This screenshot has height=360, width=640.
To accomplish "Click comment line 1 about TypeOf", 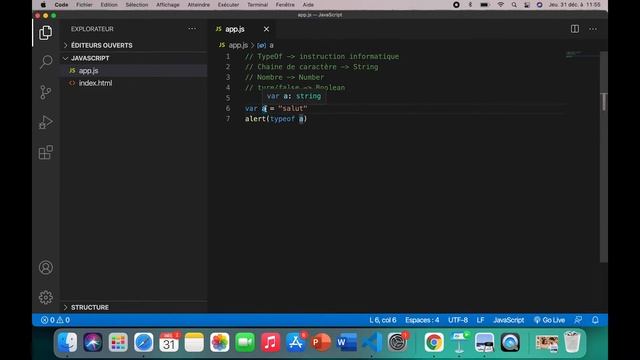I will (x=322, y=56).
